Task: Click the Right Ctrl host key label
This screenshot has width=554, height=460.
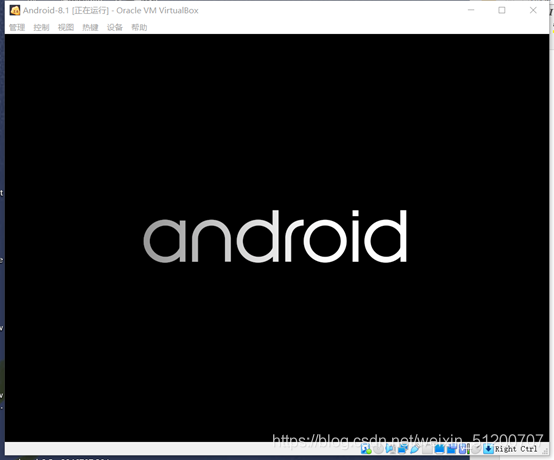Action: tap(516, 449)
